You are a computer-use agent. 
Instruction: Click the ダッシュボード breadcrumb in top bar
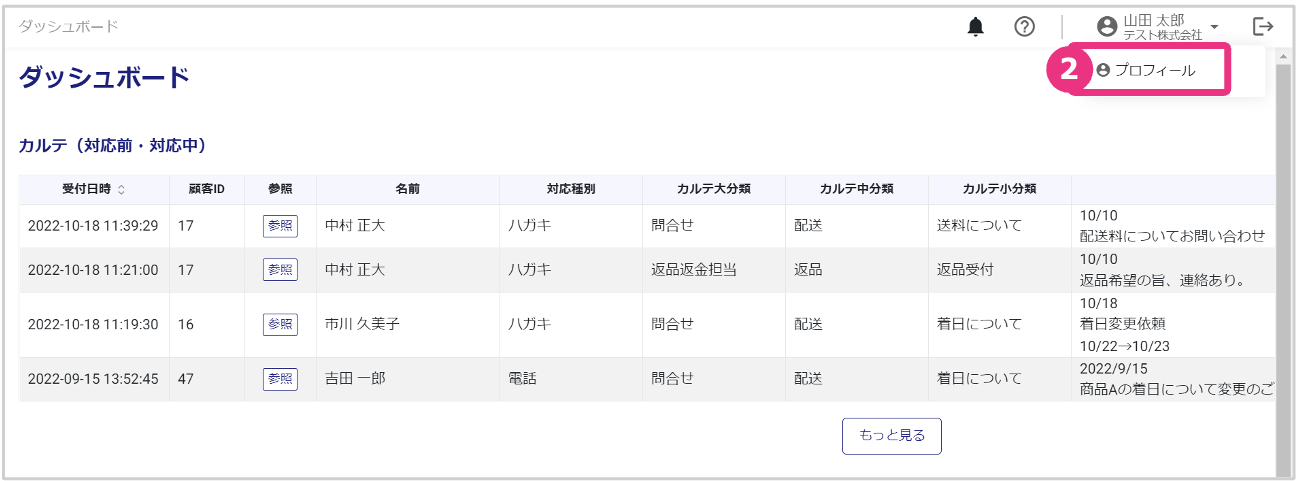pyautogui.click(x=68, y=26)
